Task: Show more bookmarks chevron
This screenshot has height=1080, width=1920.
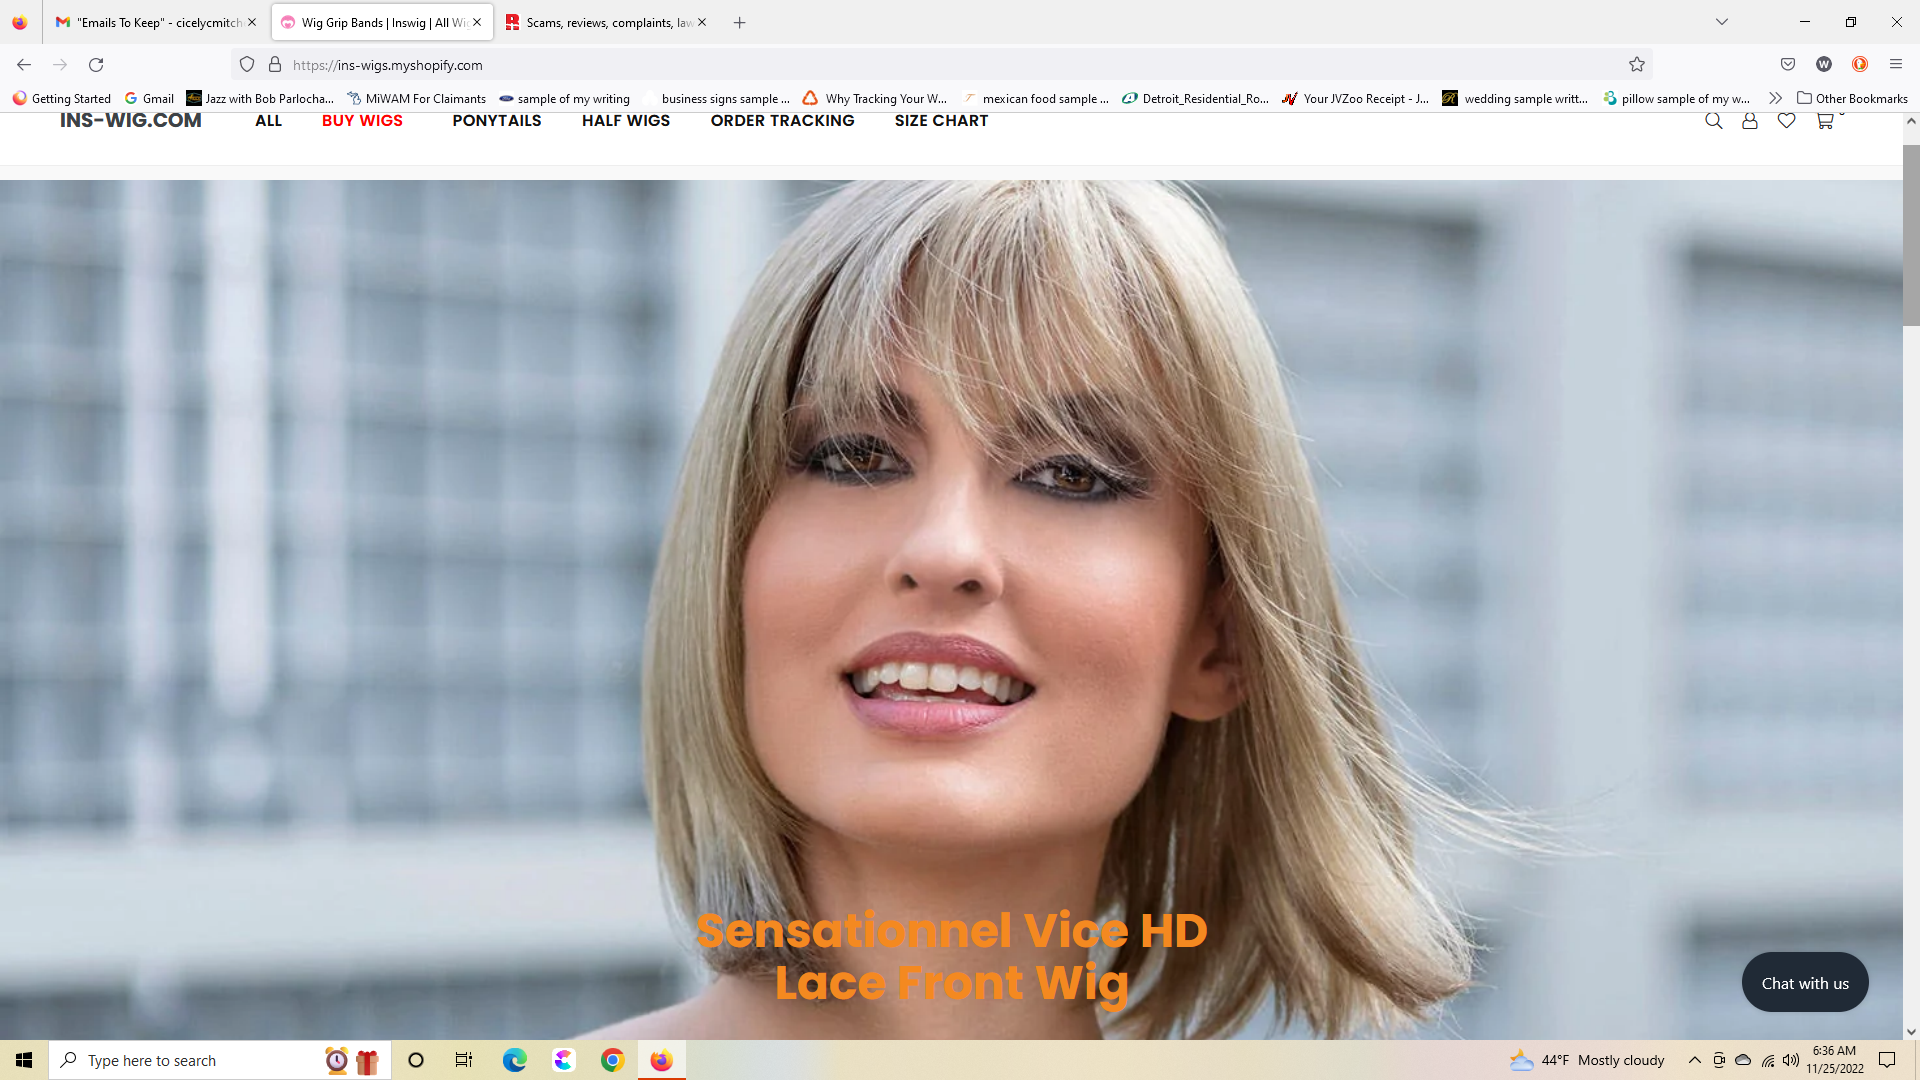Action: tap(1775, 98)
